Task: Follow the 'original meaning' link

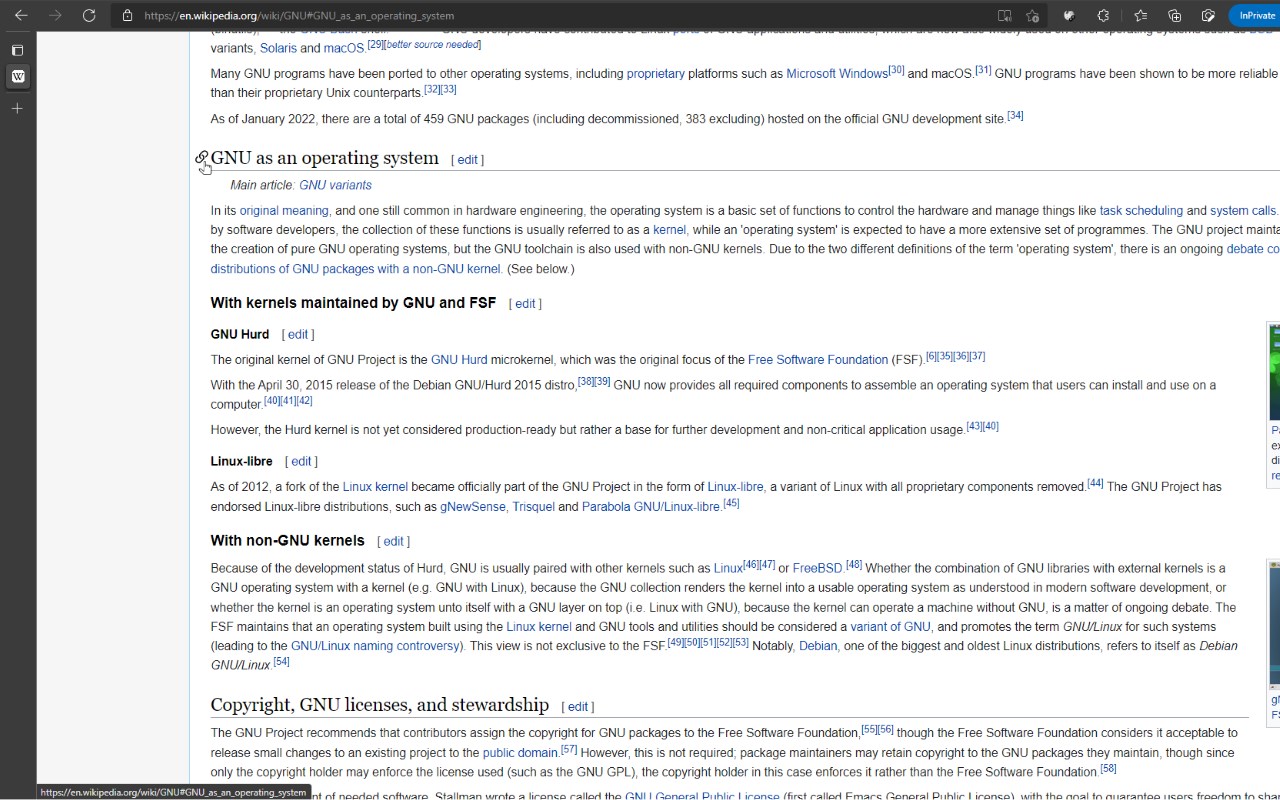Action: 284,211
